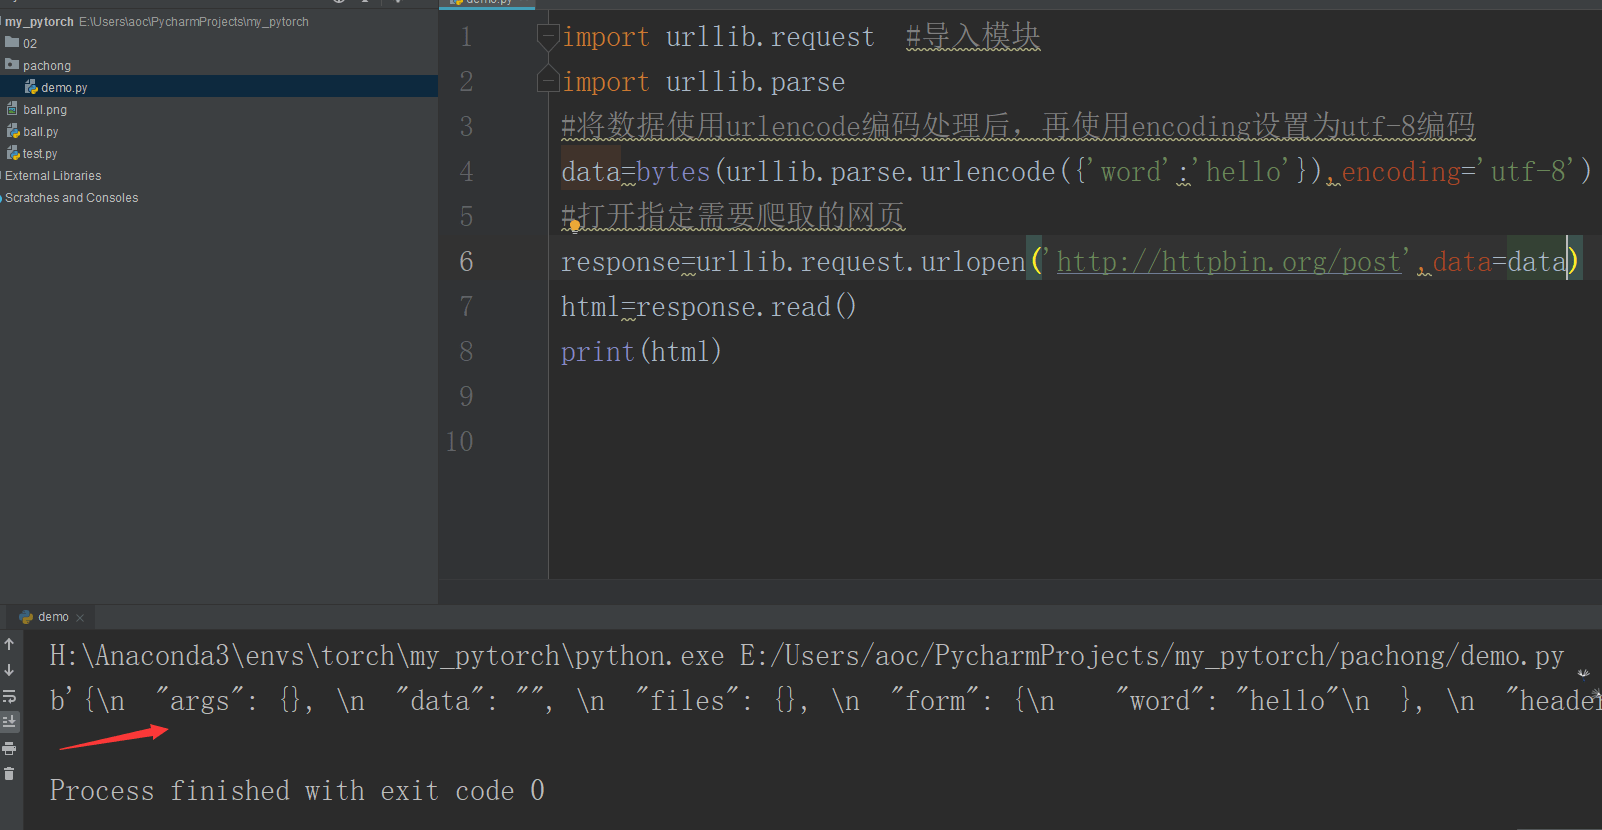Click the pachong package folder icon
Screen dimensions: 1602x830
tap(12, 64)
